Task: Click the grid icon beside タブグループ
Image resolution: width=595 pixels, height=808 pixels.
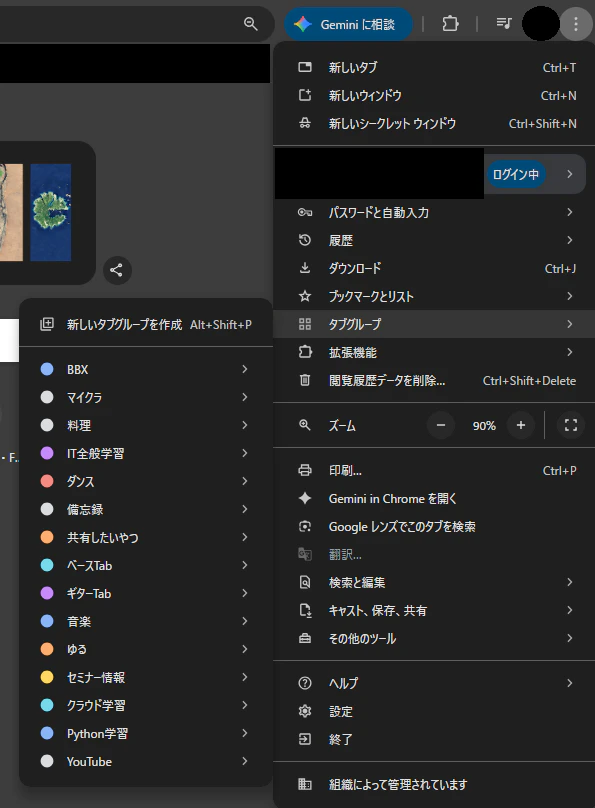Action: (305, 324)
